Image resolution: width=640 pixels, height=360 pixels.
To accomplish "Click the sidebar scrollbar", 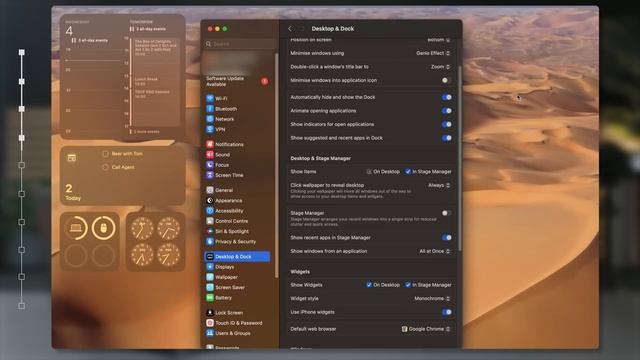I will click(277, 165).
